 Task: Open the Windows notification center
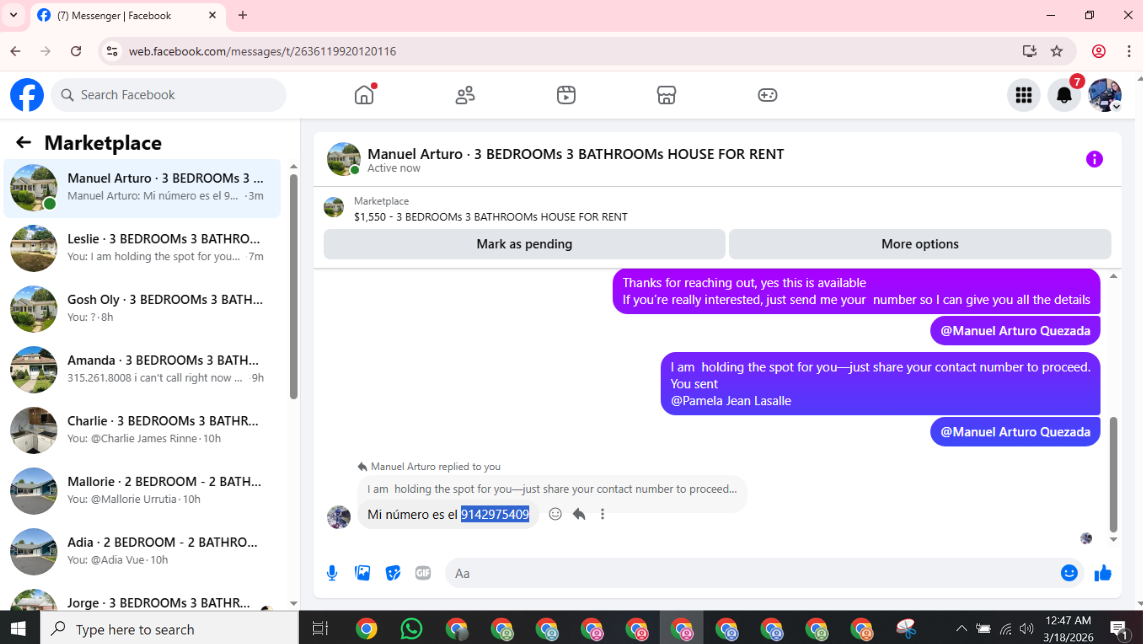point(1119,629)
